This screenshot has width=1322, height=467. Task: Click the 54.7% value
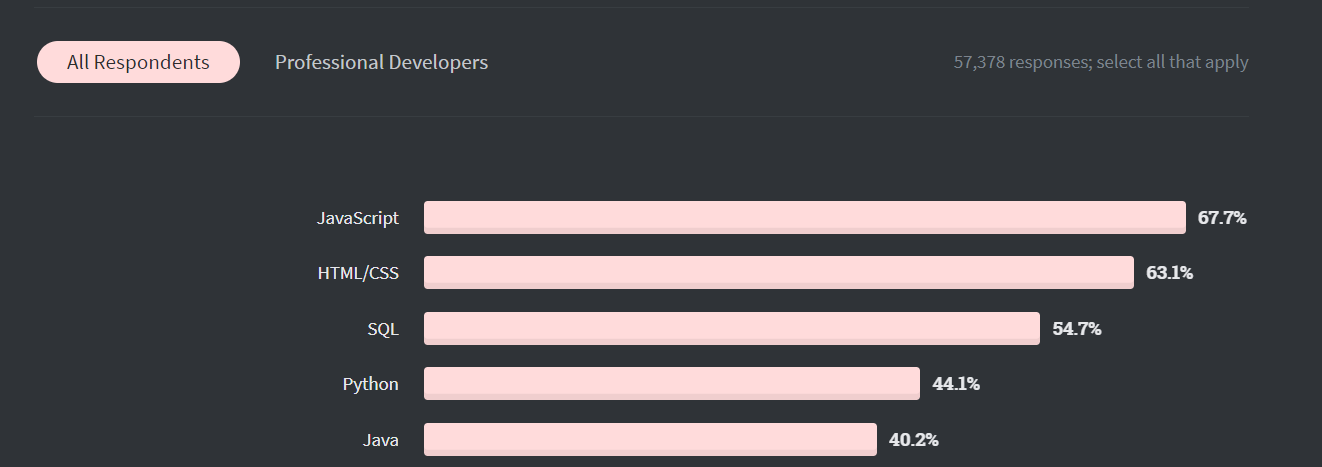tap(1077, 328)
